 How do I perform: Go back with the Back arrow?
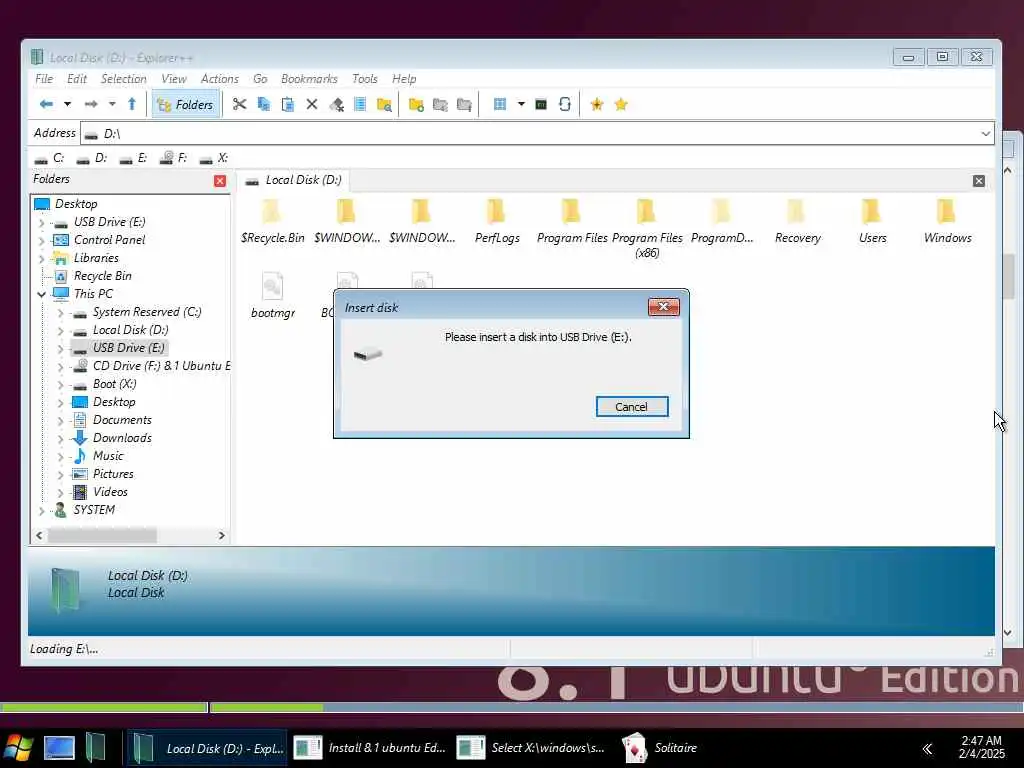[46, 104]
